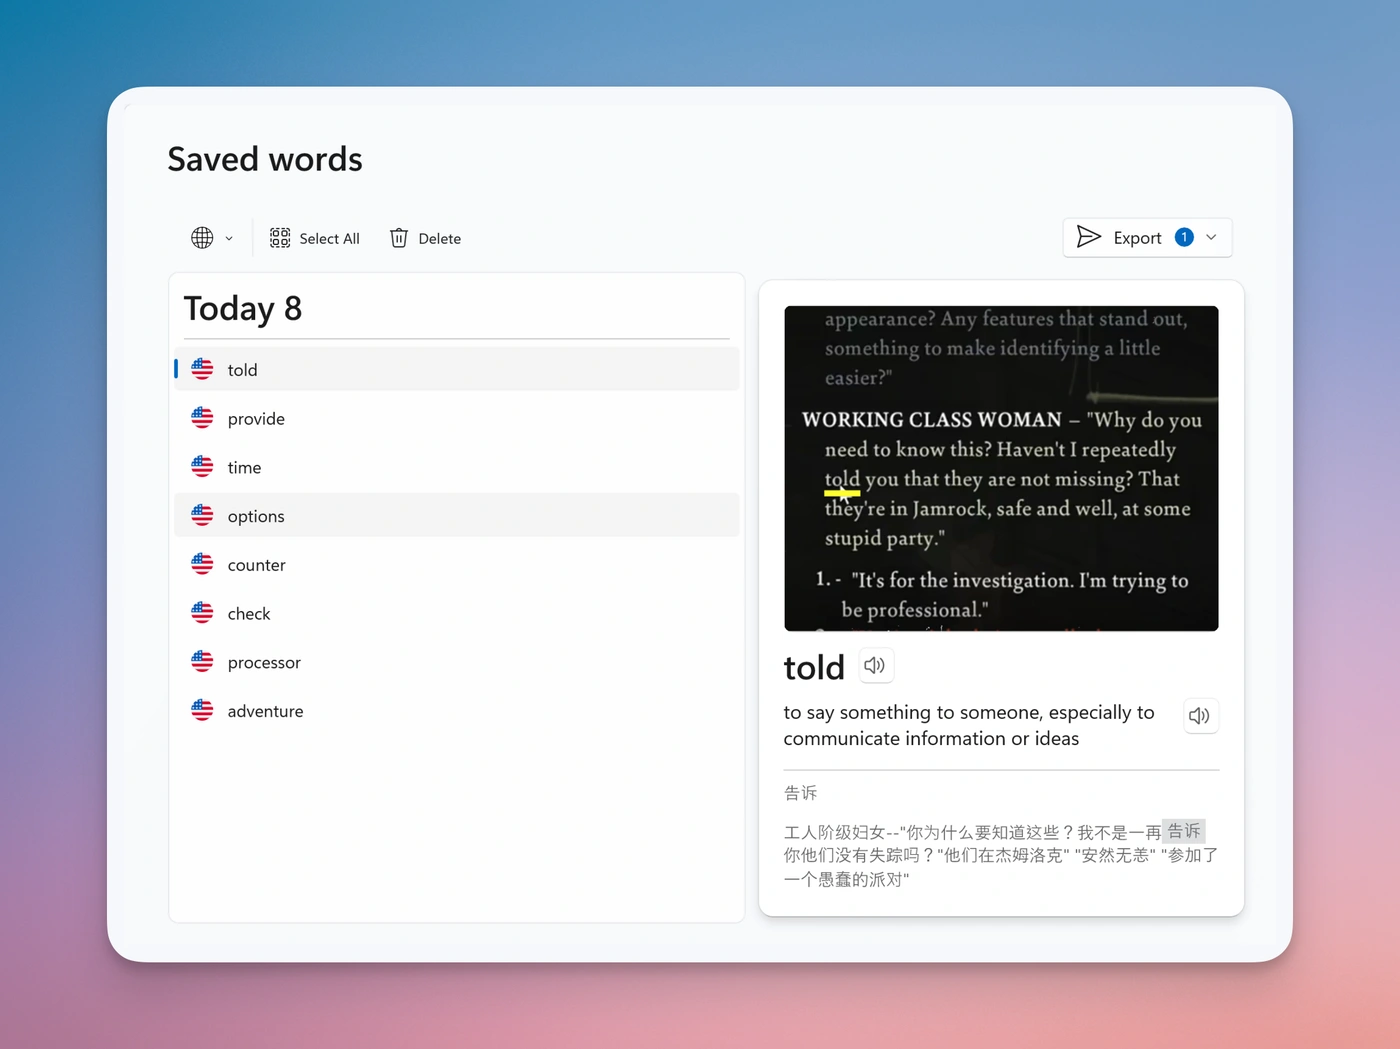Image resolution: width=1400 pixels, height=1049 pixels.
Task: Click the paper plane Export icon
Action: 1089,237
